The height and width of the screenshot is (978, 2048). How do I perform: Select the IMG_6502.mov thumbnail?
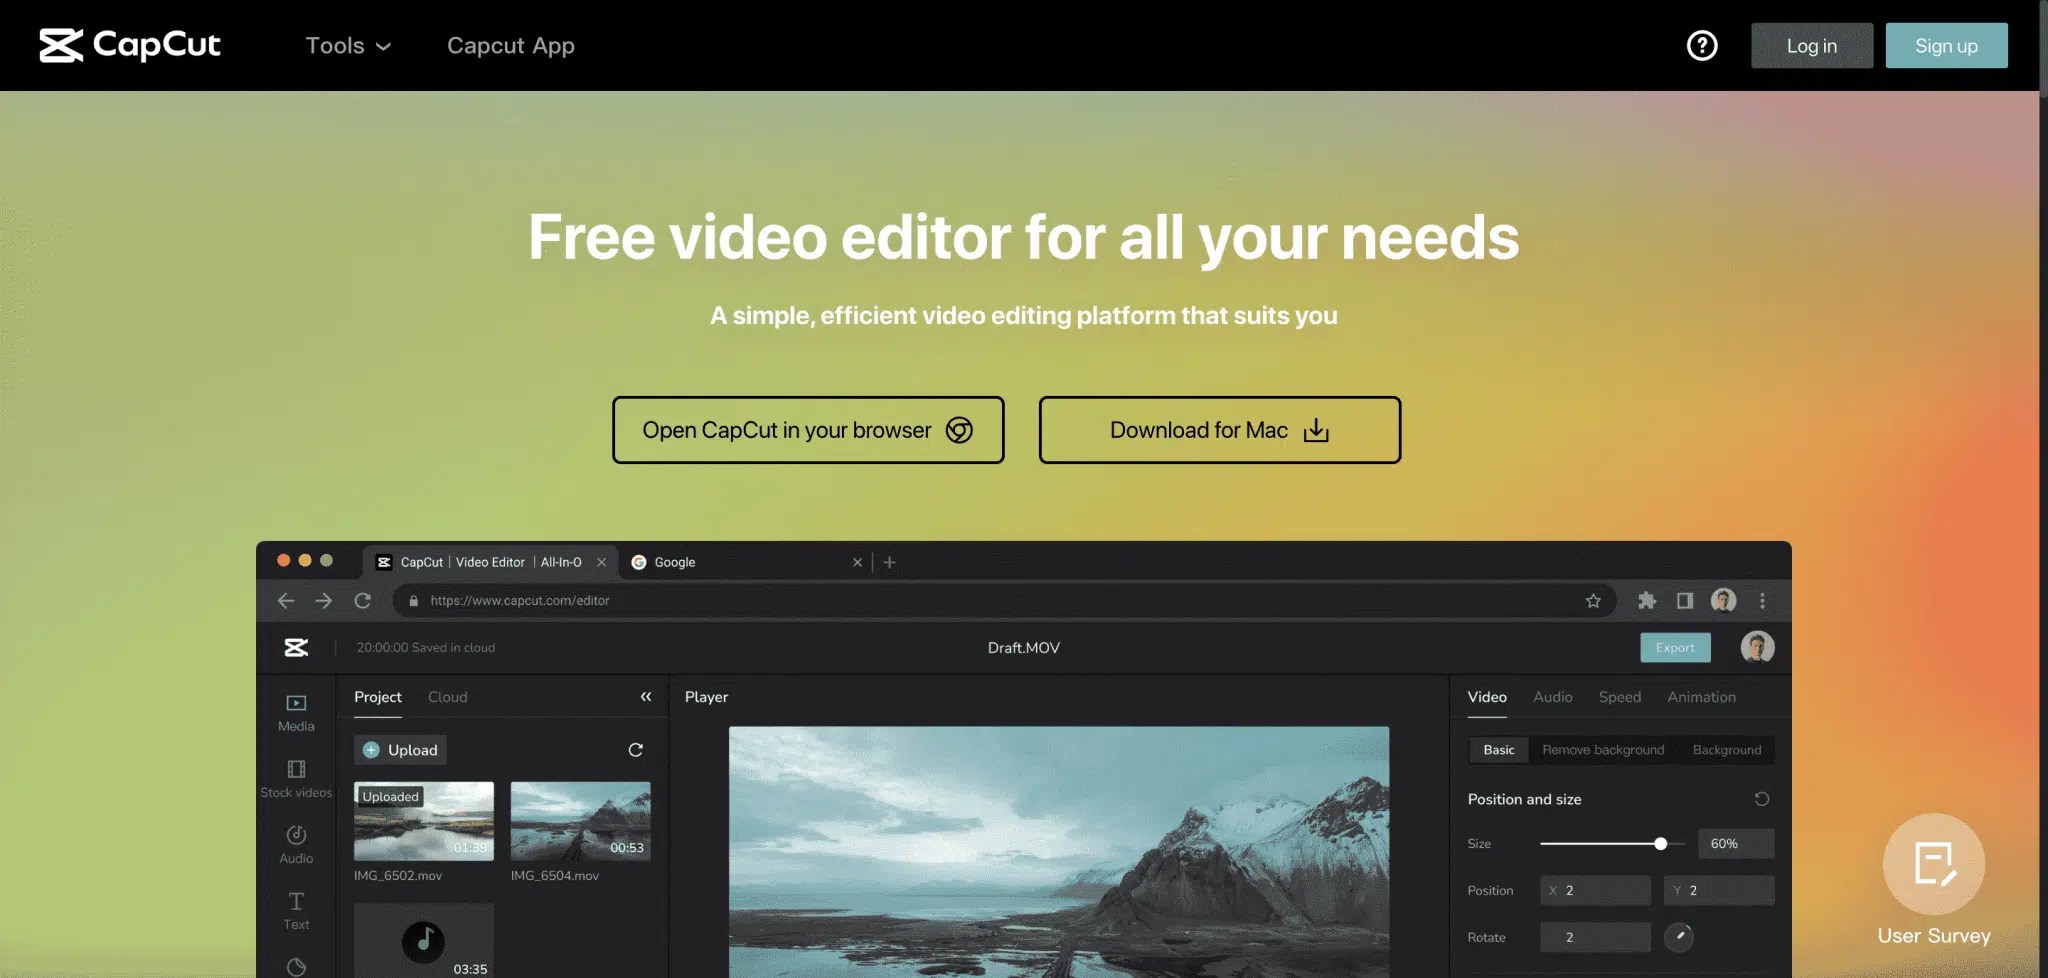pyautogui.click(x=423, y=820)
